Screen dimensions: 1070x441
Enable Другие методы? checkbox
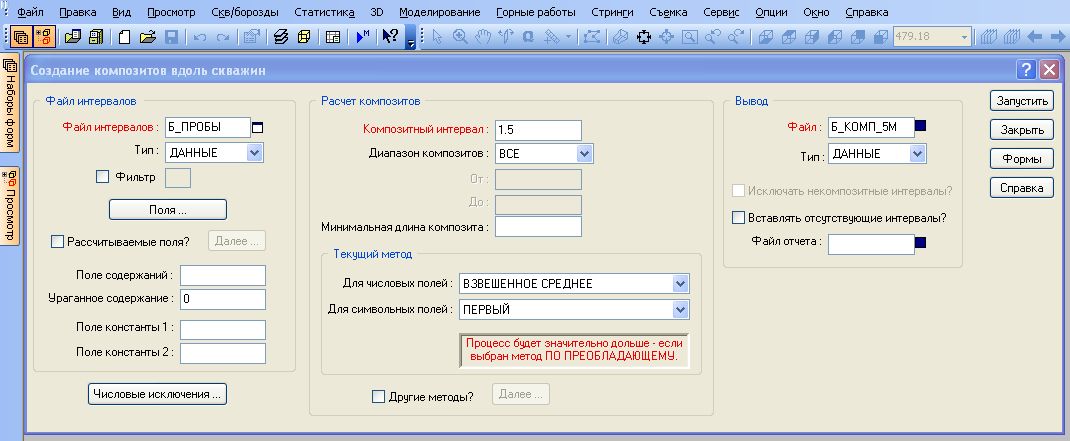pyautogui.click(x=378, y=396)
